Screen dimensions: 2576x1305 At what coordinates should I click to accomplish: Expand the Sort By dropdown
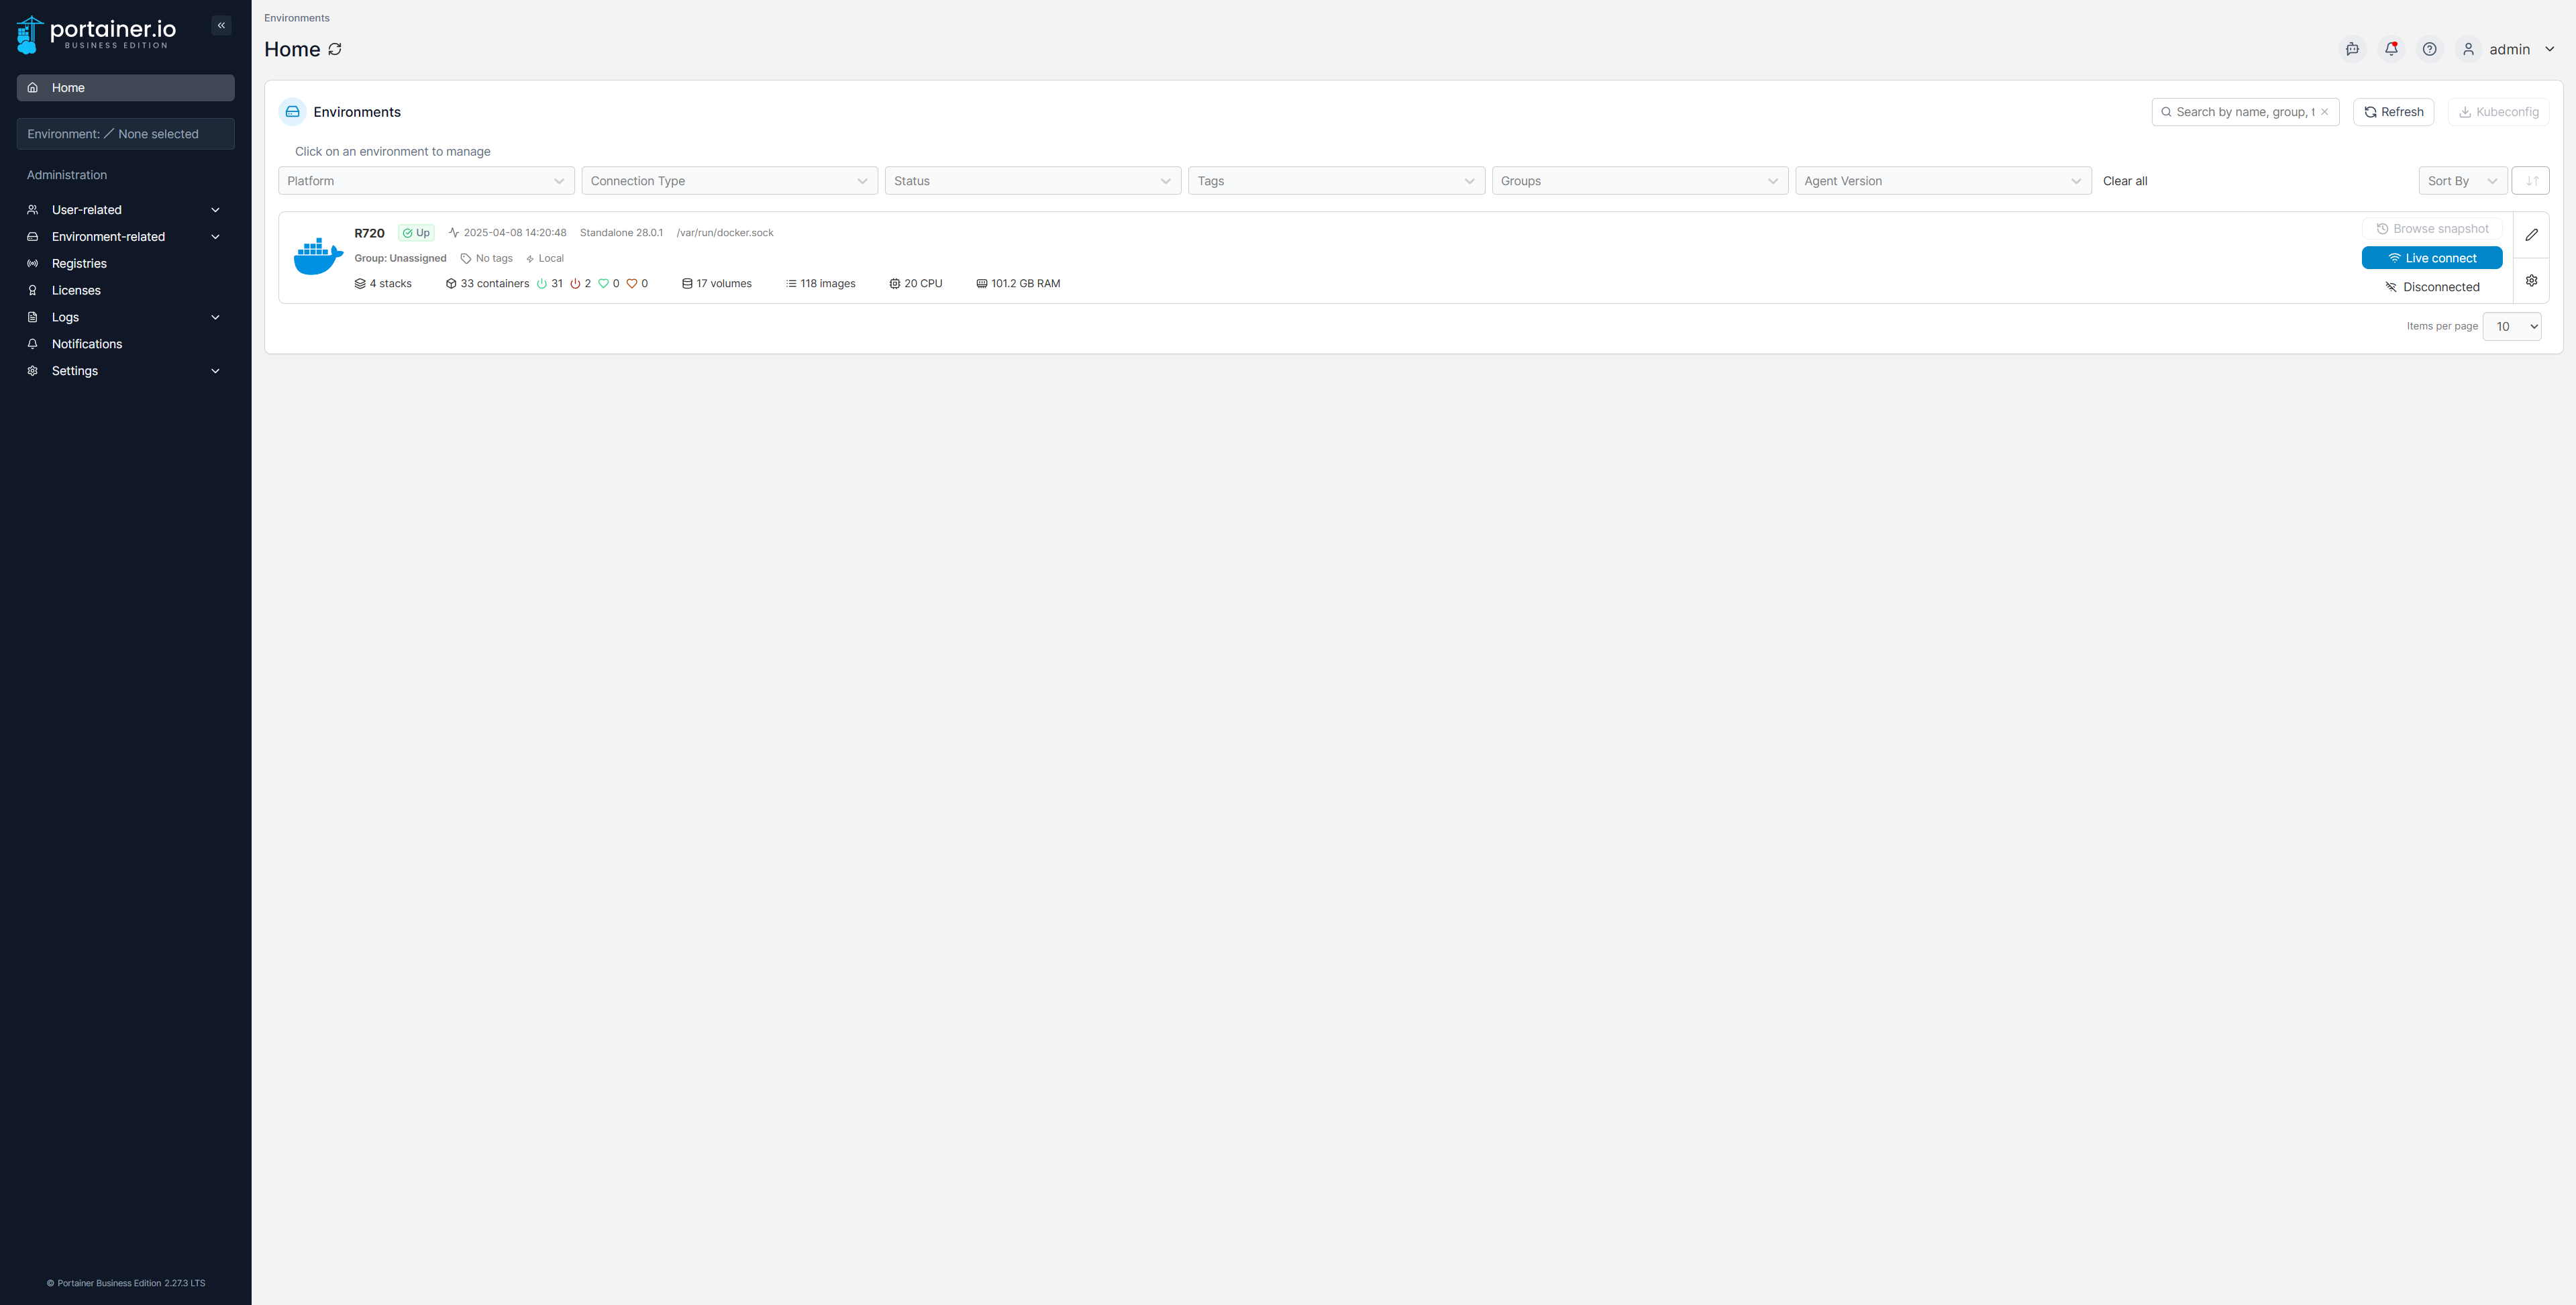coord(2461,181)
